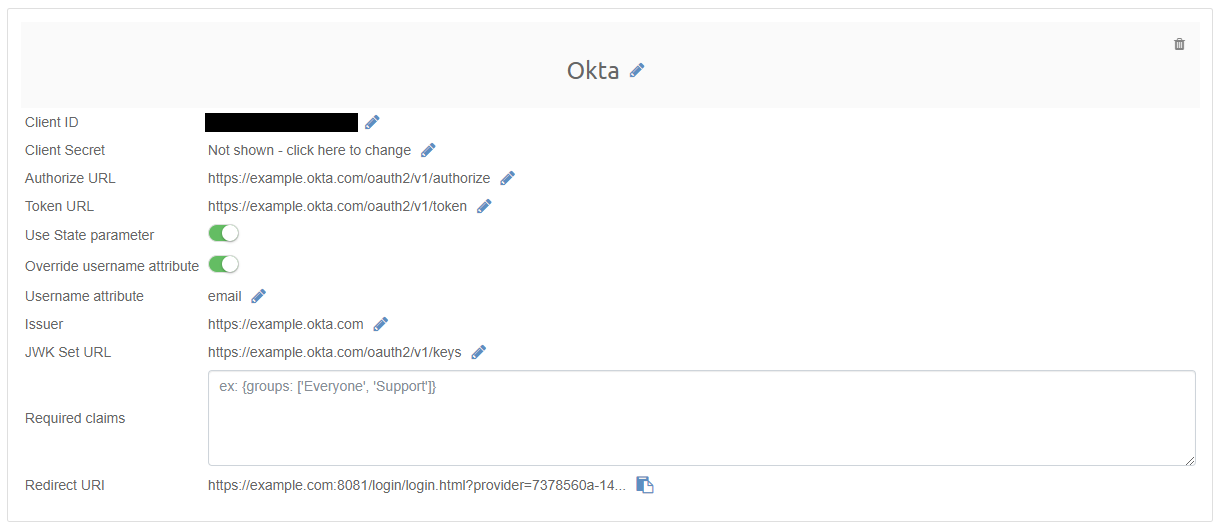Click inside the Required claims text area
1221x530 pixels.
click(x=700, y=418)
